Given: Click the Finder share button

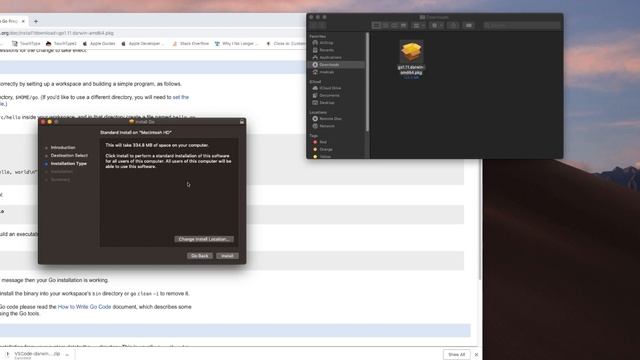Looking at the screenshot, I should click(453, 25).
